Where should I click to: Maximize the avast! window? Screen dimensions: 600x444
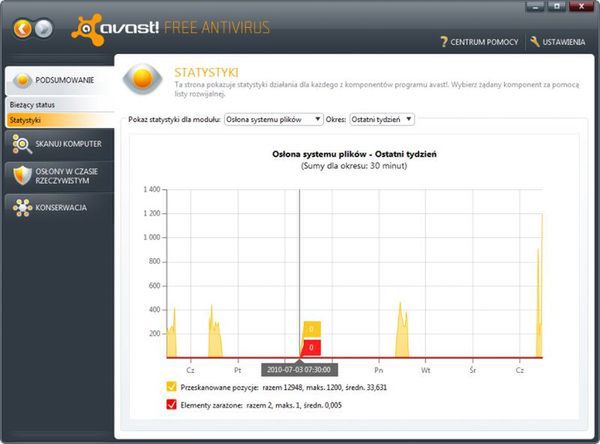[x=557, y=7]
